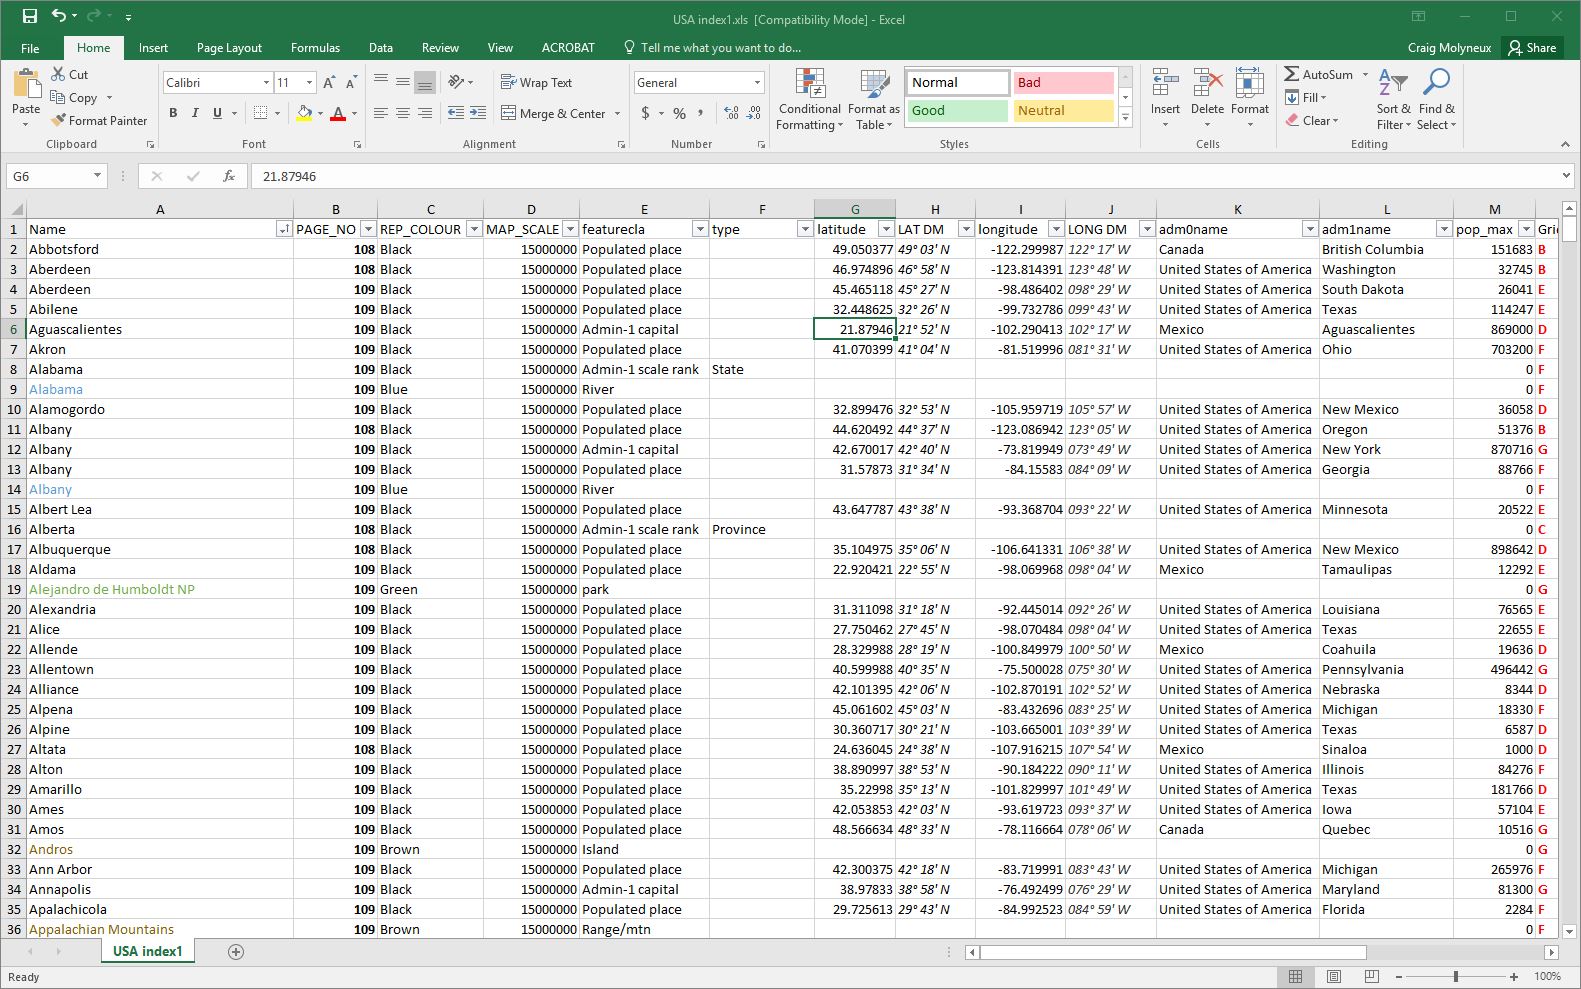
Task: Apply the Neutral cell style swatch
Action: click(x=1063, y=111)
